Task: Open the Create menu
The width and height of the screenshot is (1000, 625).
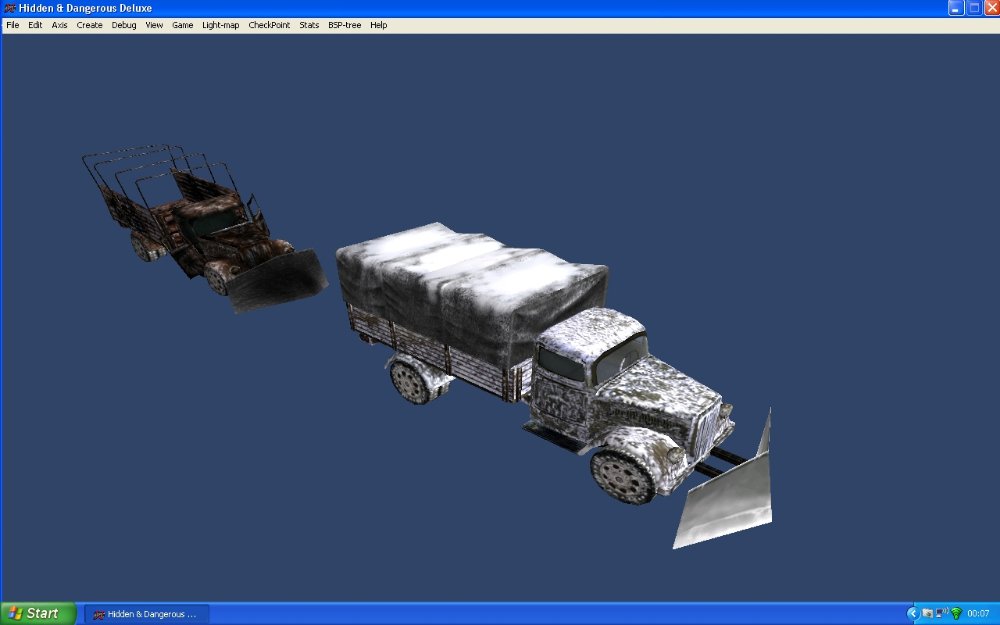Action: [89, 24]
